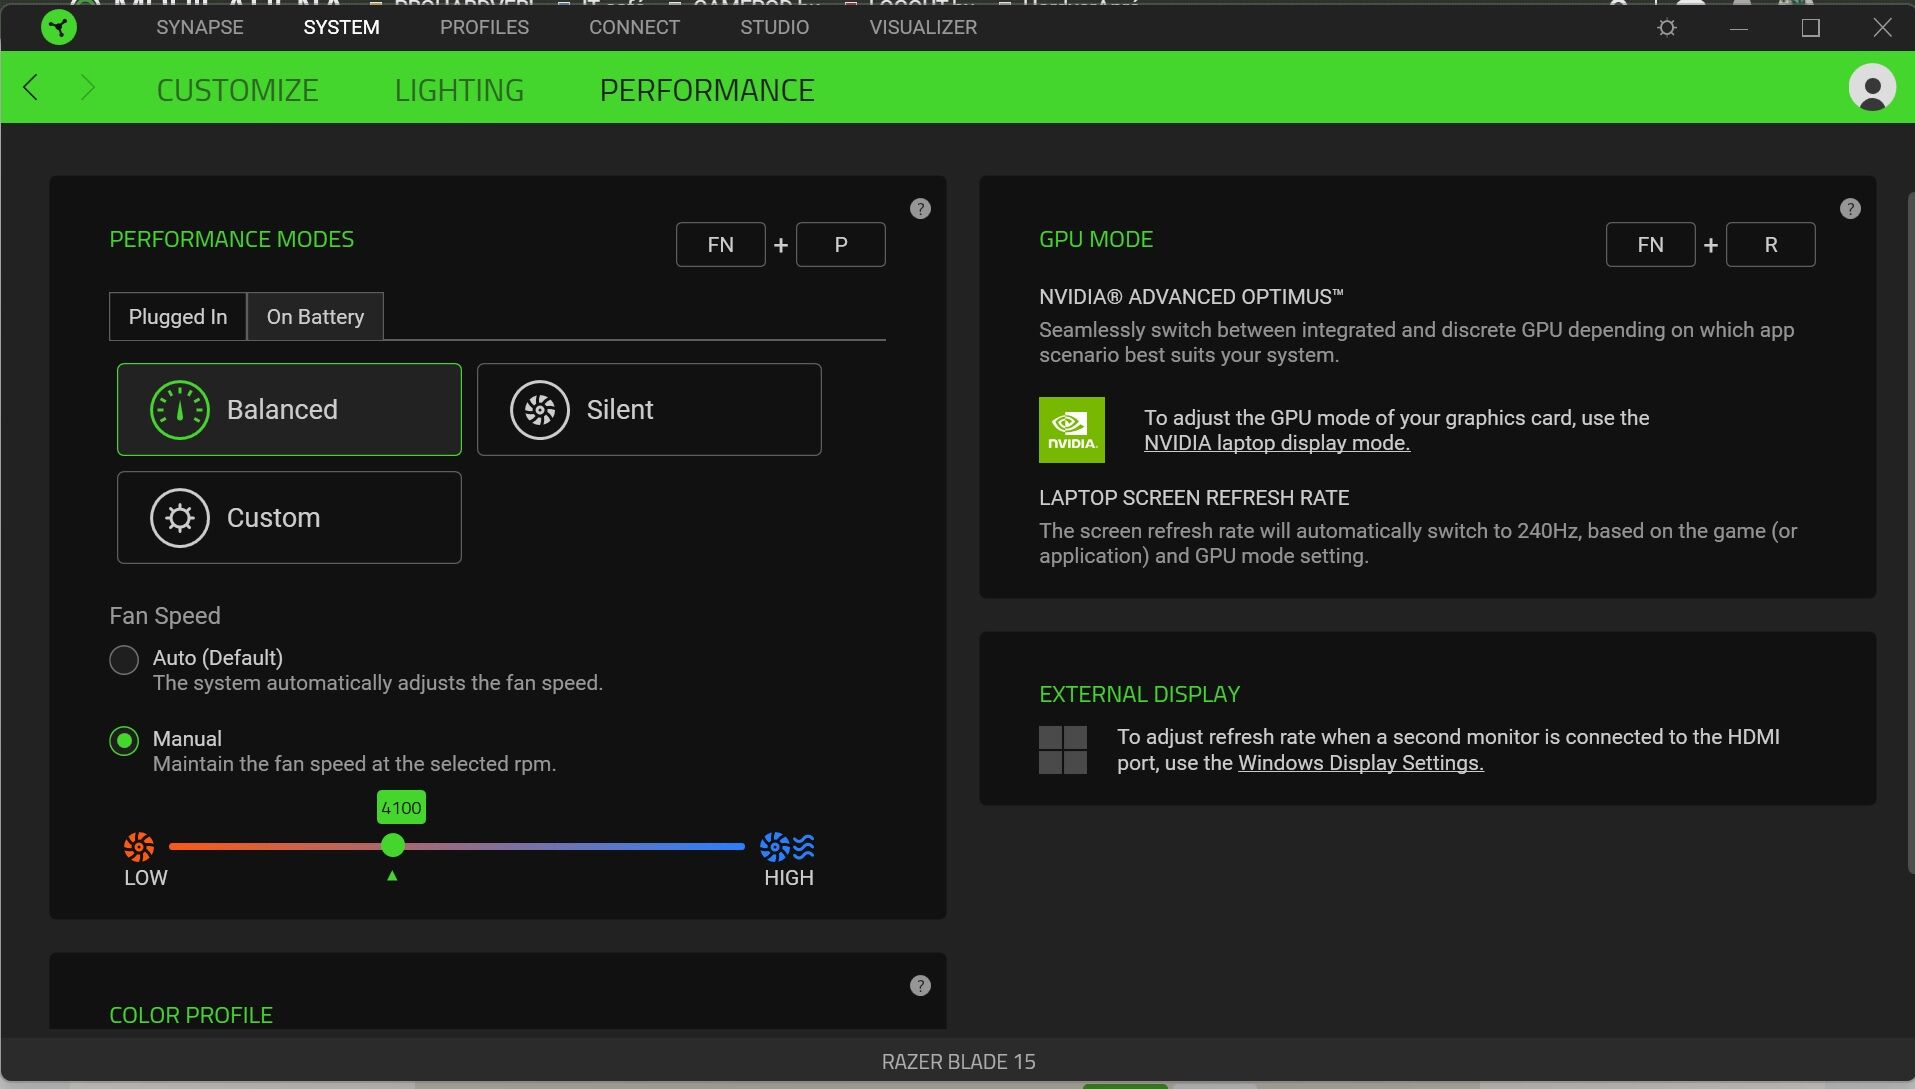Open the Connect tab
The width and height of the screenshot is (1915, 1089).
pyautogui.click(x=634, y=27)
